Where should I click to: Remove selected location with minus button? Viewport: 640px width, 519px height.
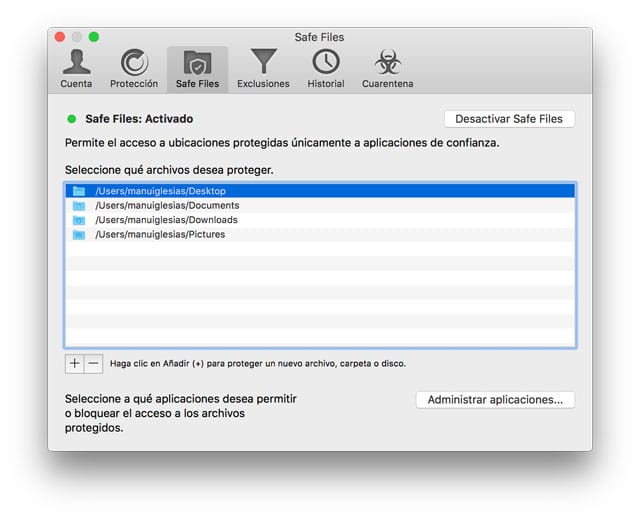pos(93,364)
